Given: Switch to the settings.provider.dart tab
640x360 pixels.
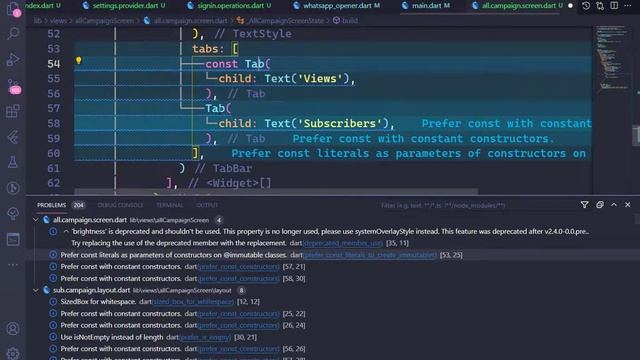Looking at the screenshot, I should [x=123, y=6].
